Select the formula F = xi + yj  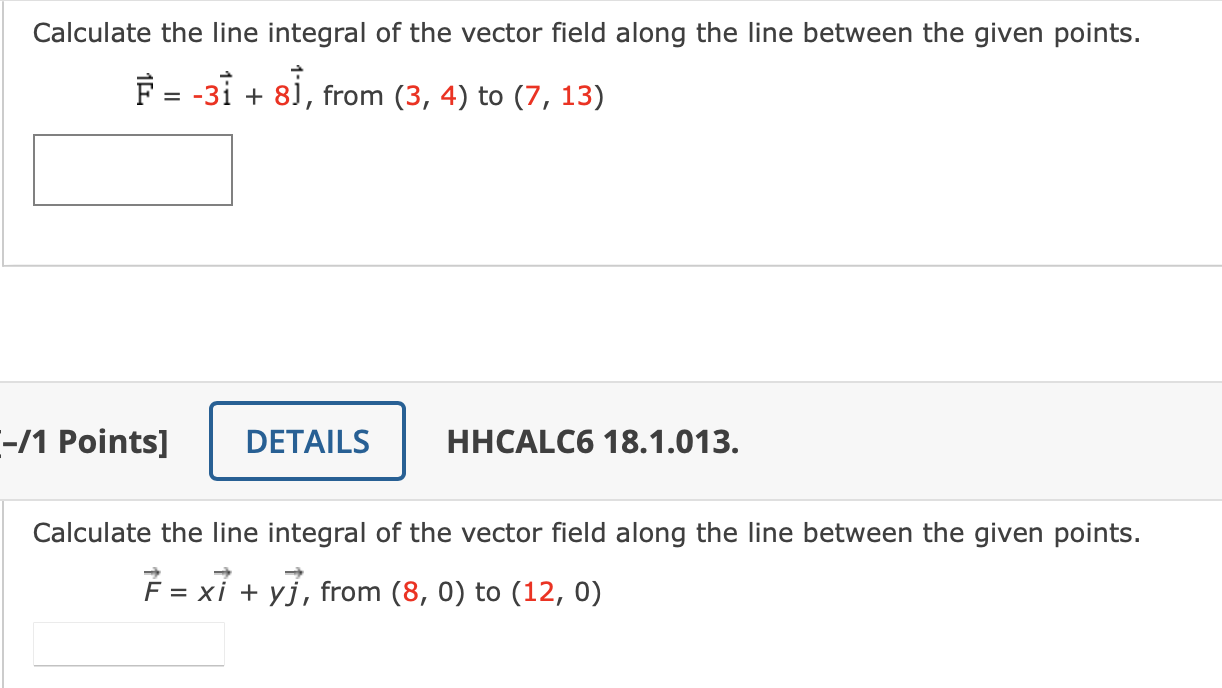point(222,589)
